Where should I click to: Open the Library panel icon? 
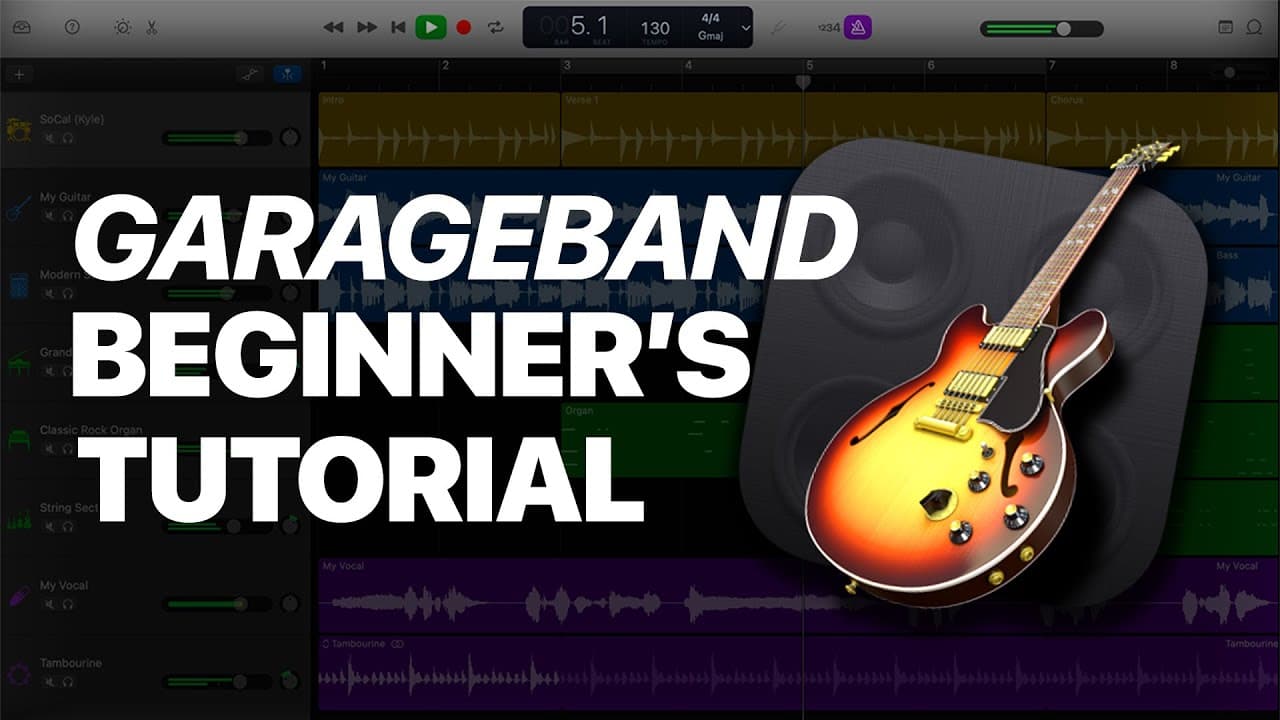(22, 28)
